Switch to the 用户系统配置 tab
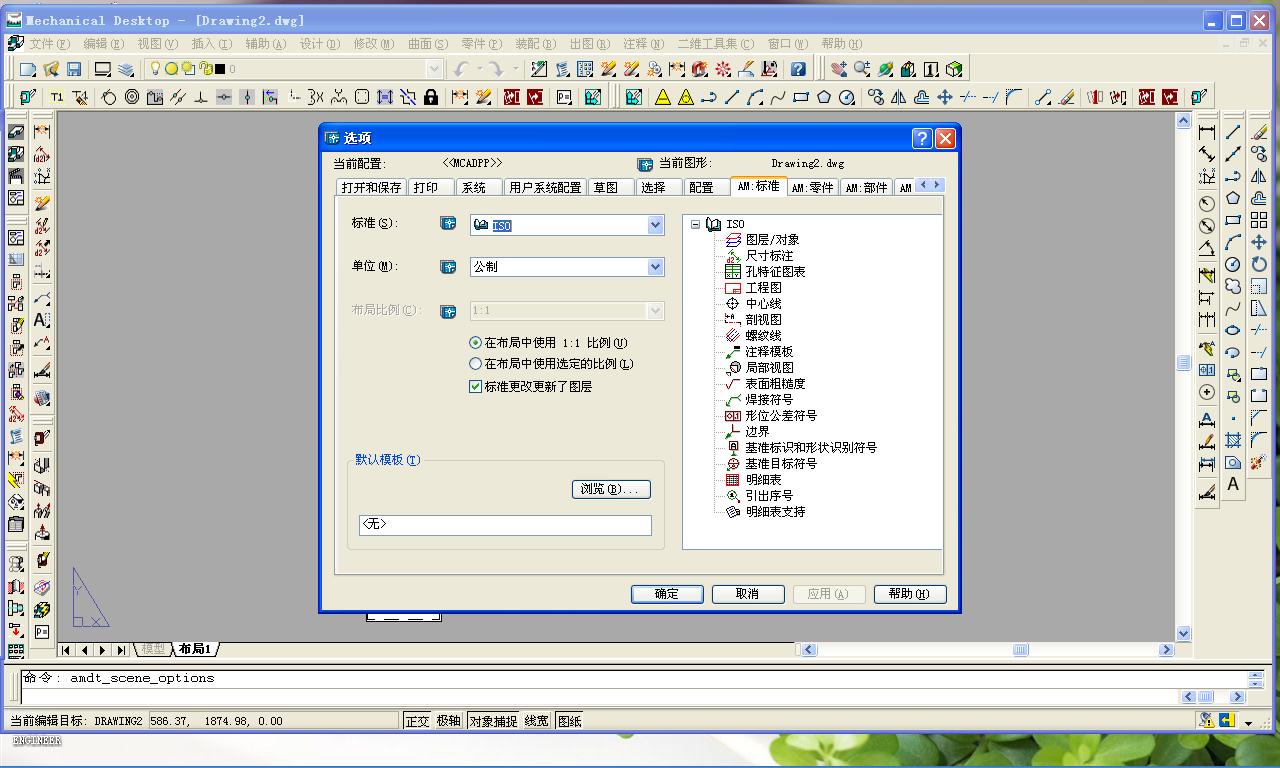1280x768 pixels. [545, 187]
